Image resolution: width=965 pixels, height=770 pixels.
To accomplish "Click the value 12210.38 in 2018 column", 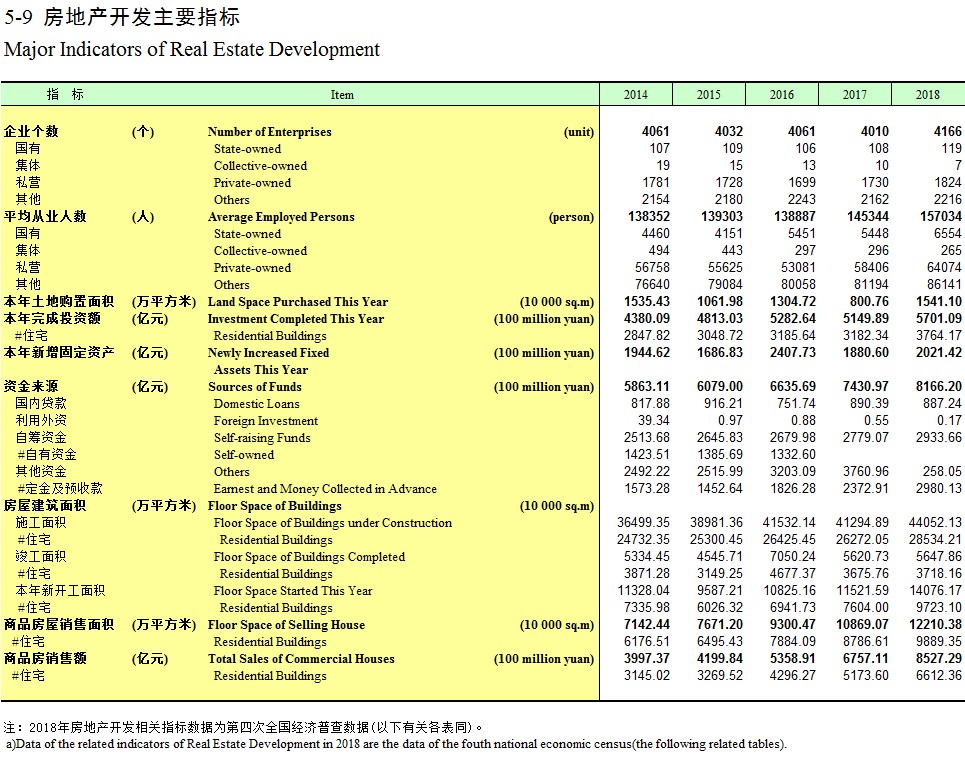I will (x=935, y=624).
